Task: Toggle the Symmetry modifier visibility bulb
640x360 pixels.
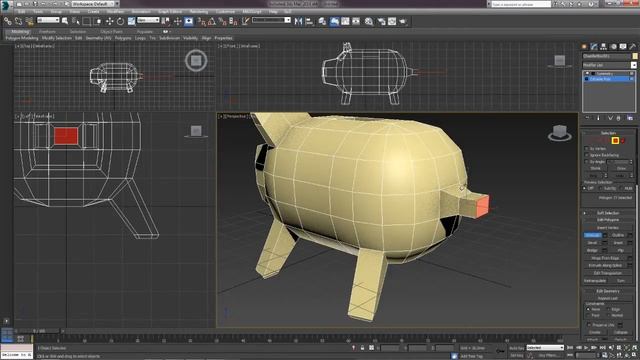Action: coord(587,74)
